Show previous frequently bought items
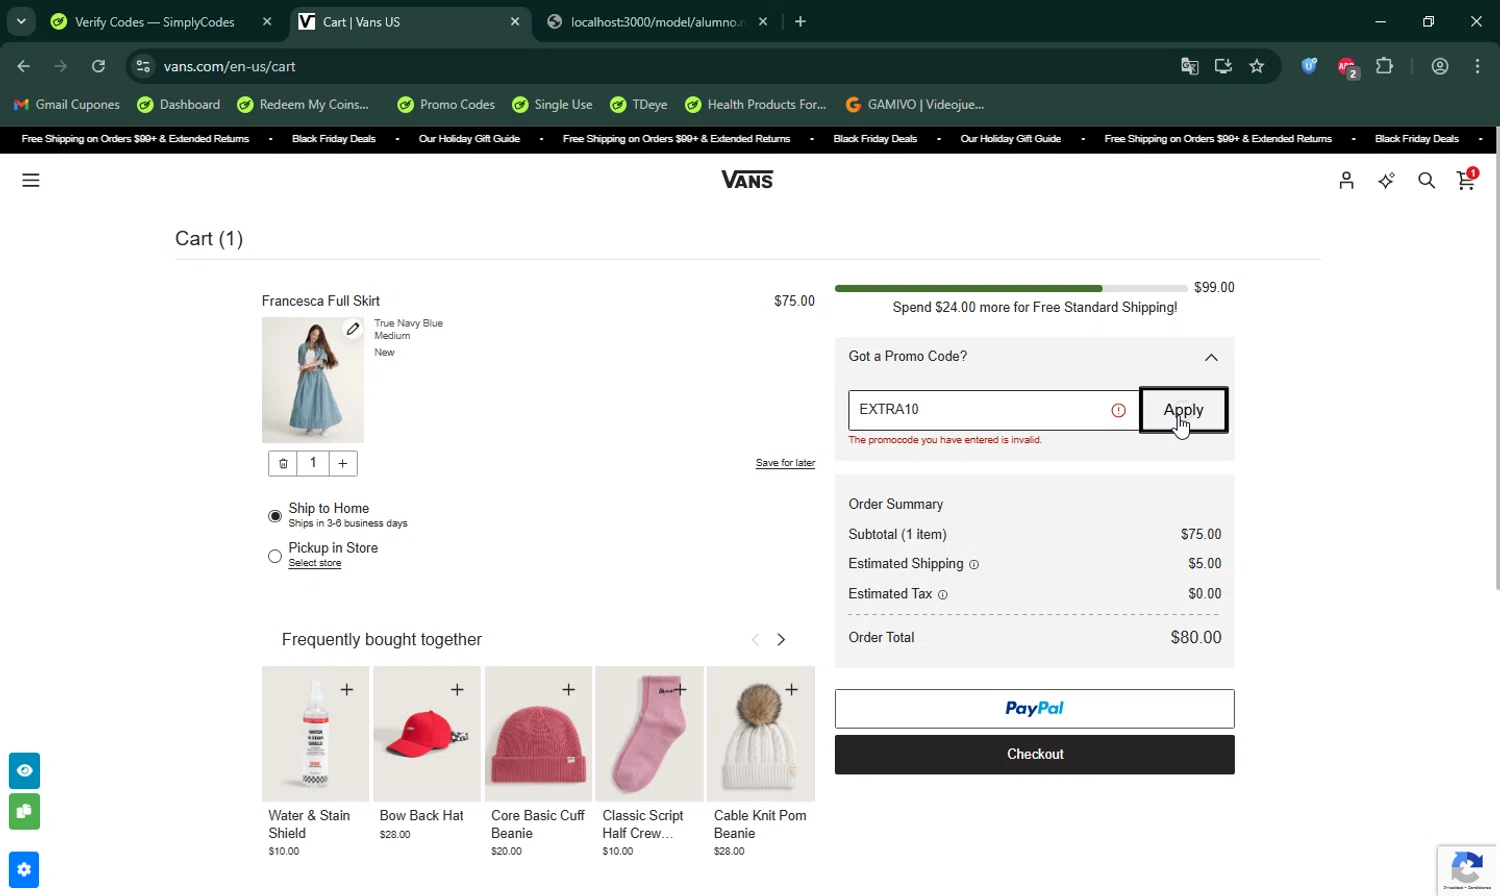The width and height of the screenshot is (1500, 896). pos(755,640)
